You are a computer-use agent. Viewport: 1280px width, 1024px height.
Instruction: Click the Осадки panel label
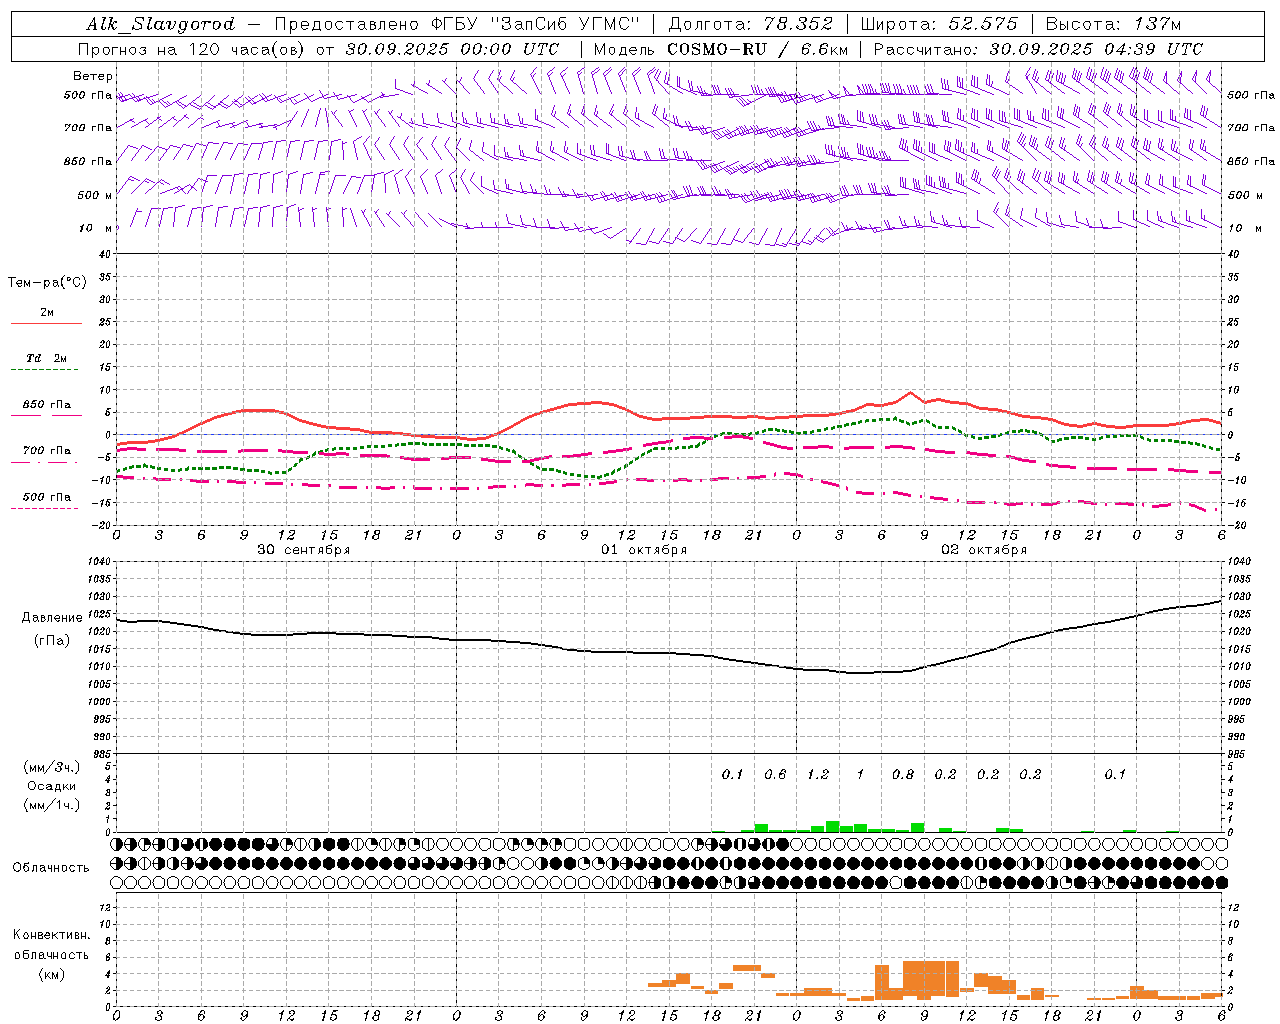[52, 786]
